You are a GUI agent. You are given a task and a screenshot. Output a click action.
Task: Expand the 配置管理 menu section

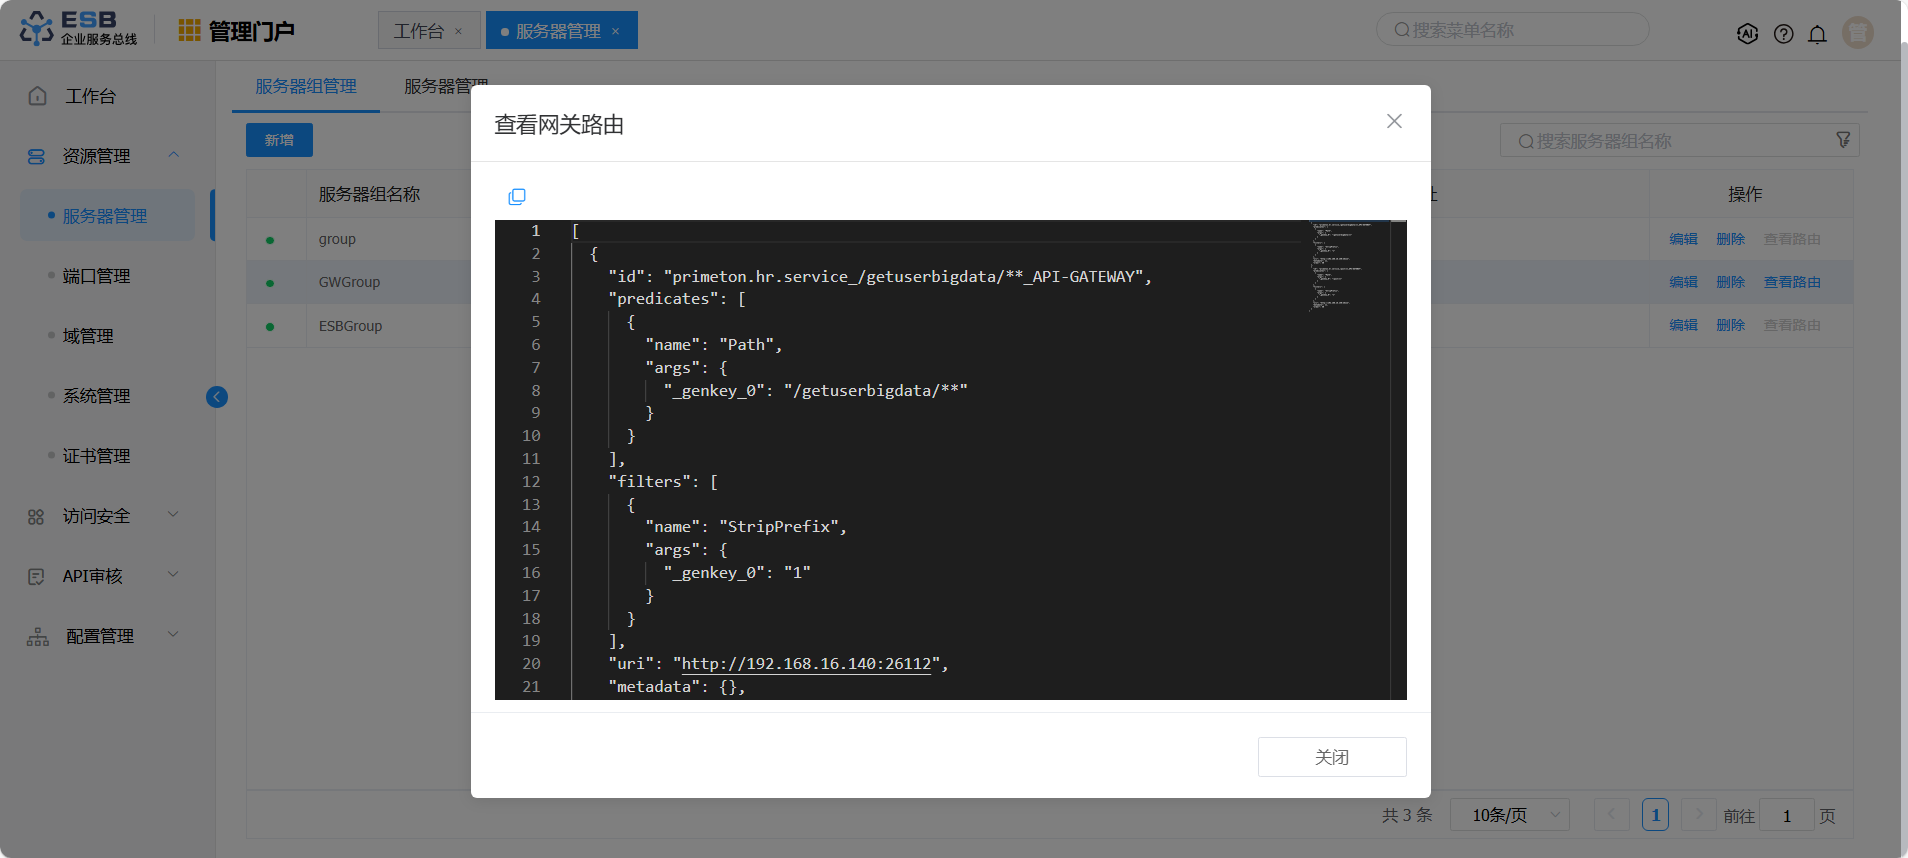click(x=174, y=635)
